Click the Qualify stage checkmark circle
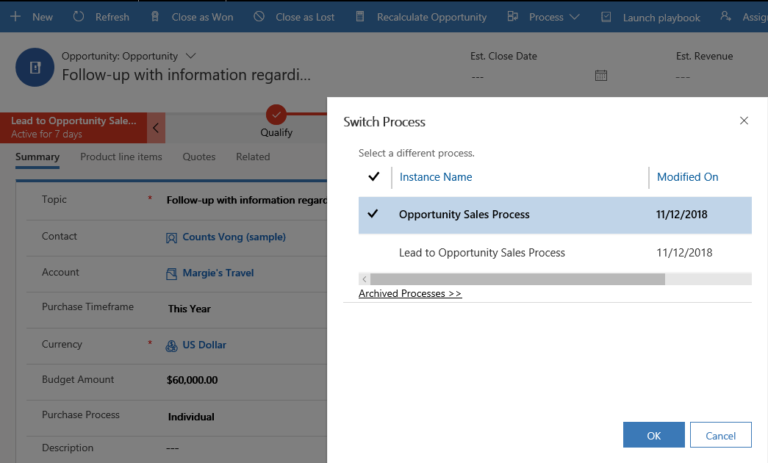 click(276, 114)
